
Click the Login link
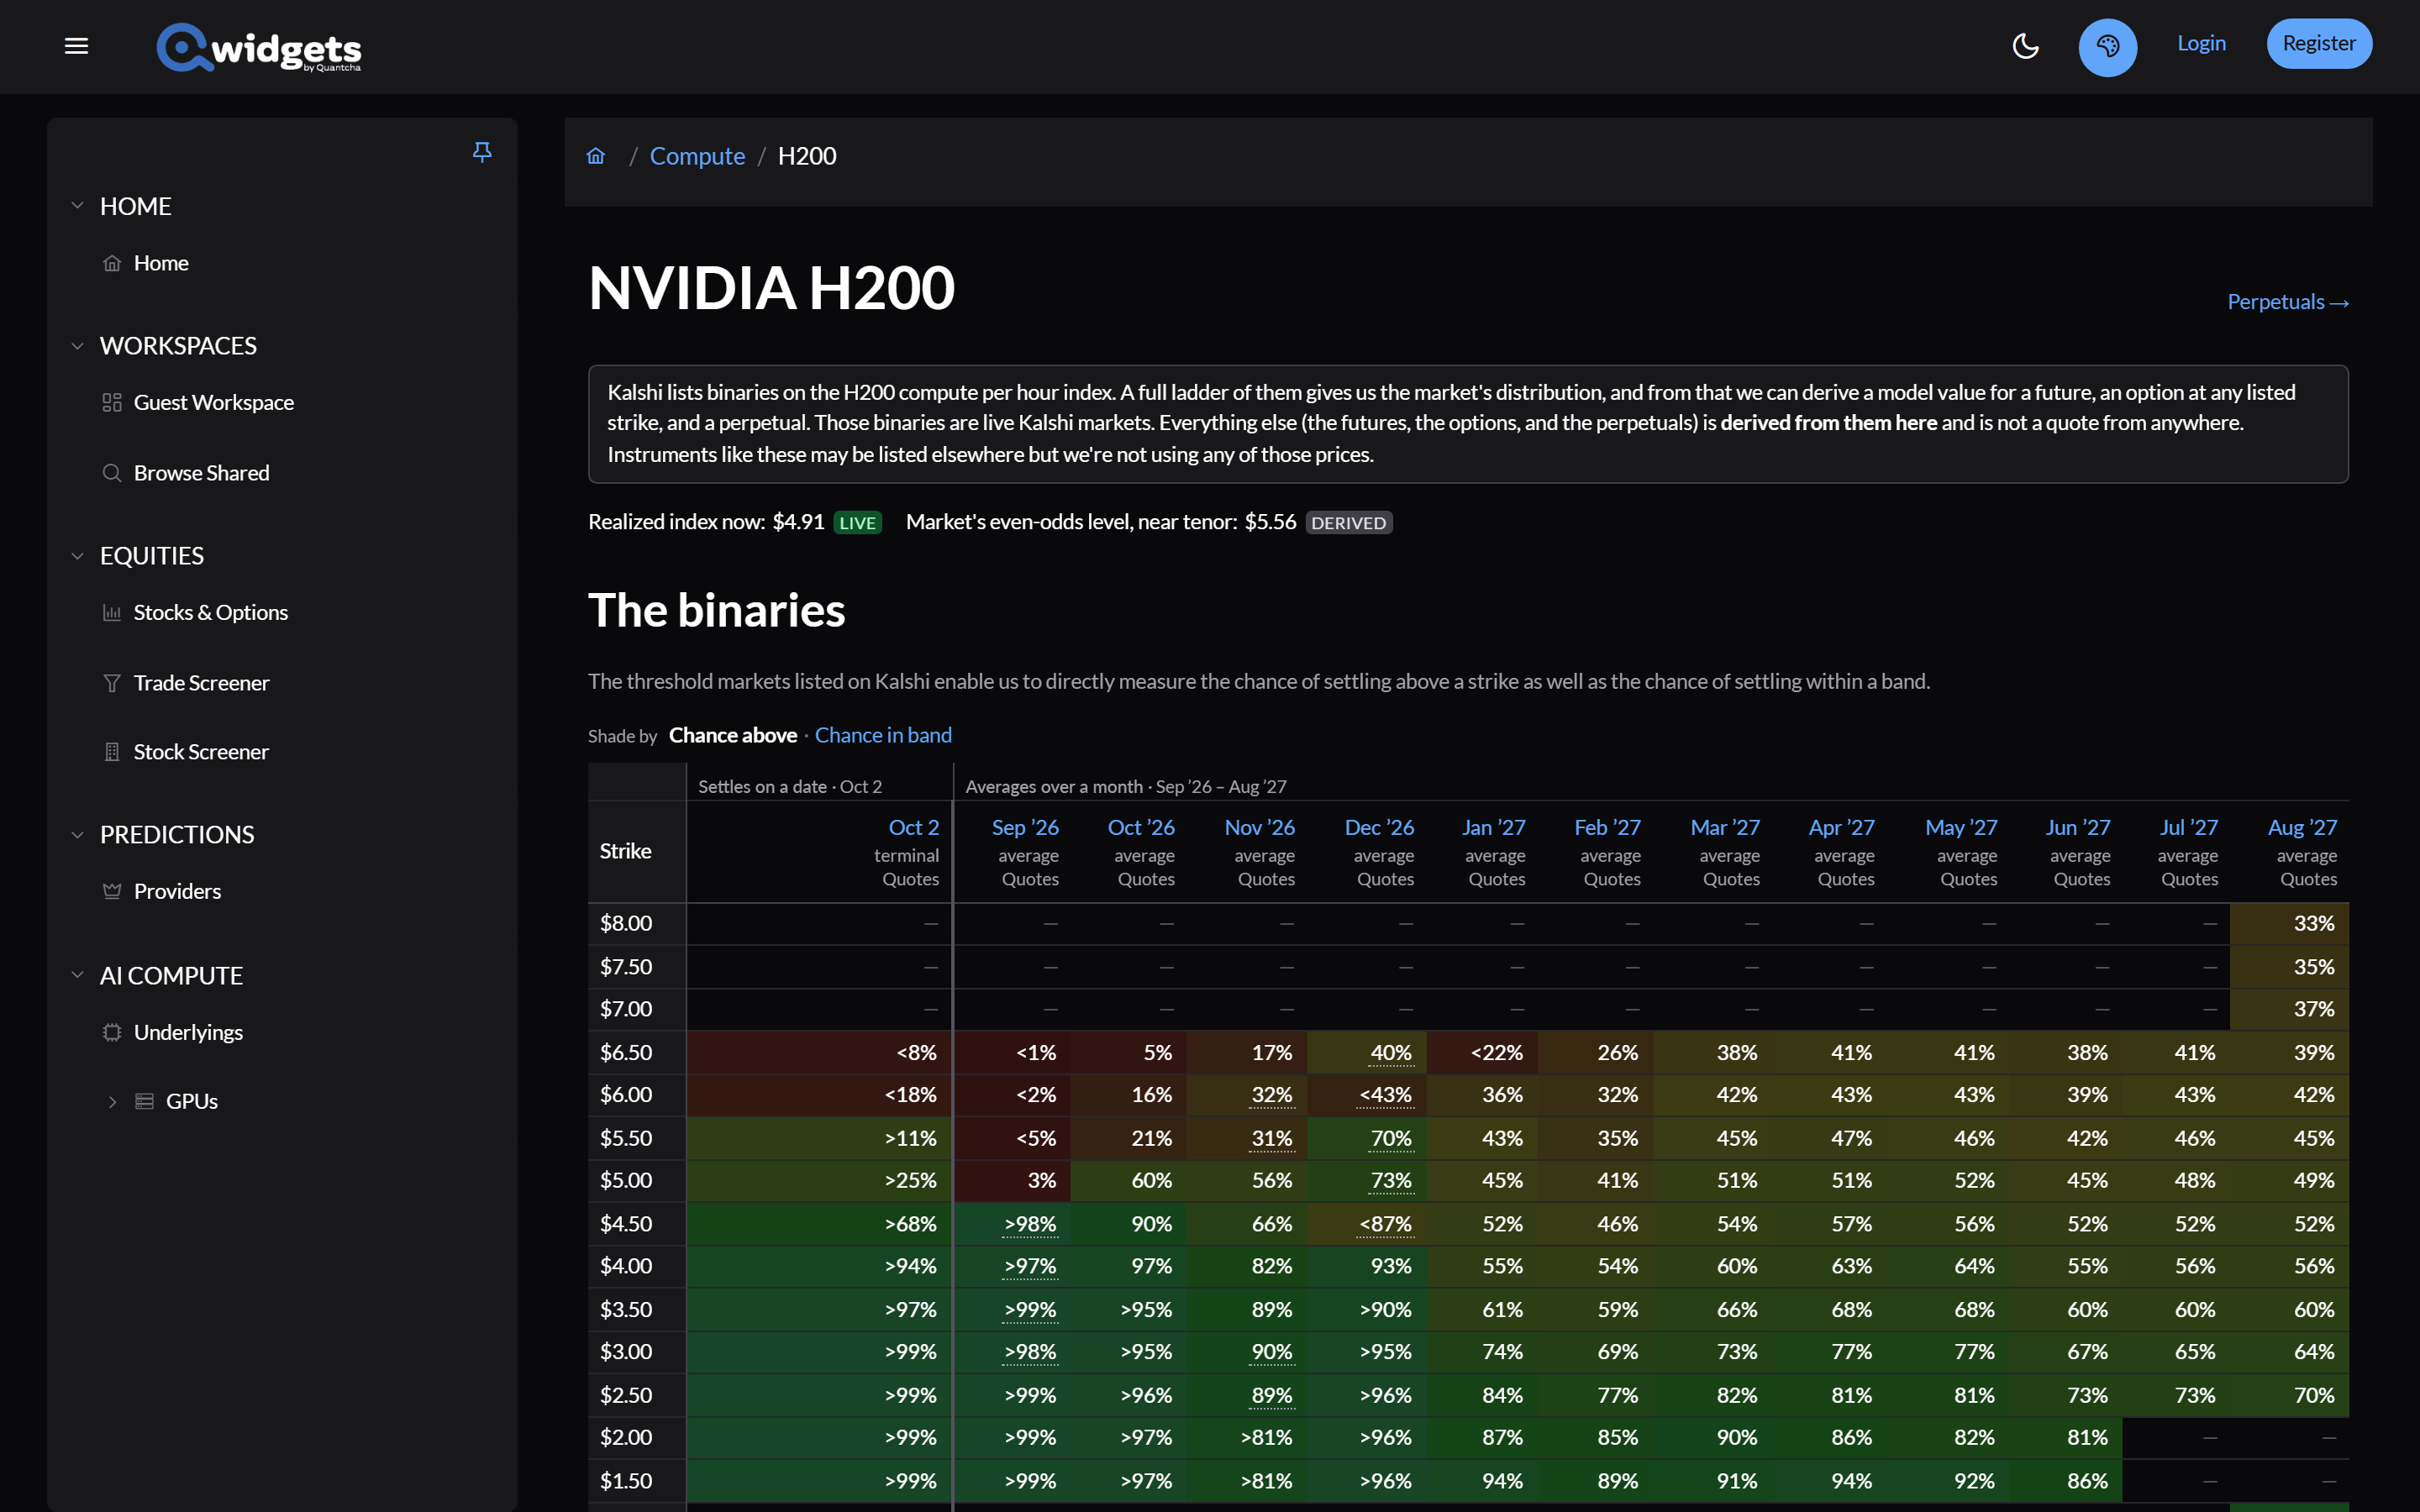coord(2201,43)
